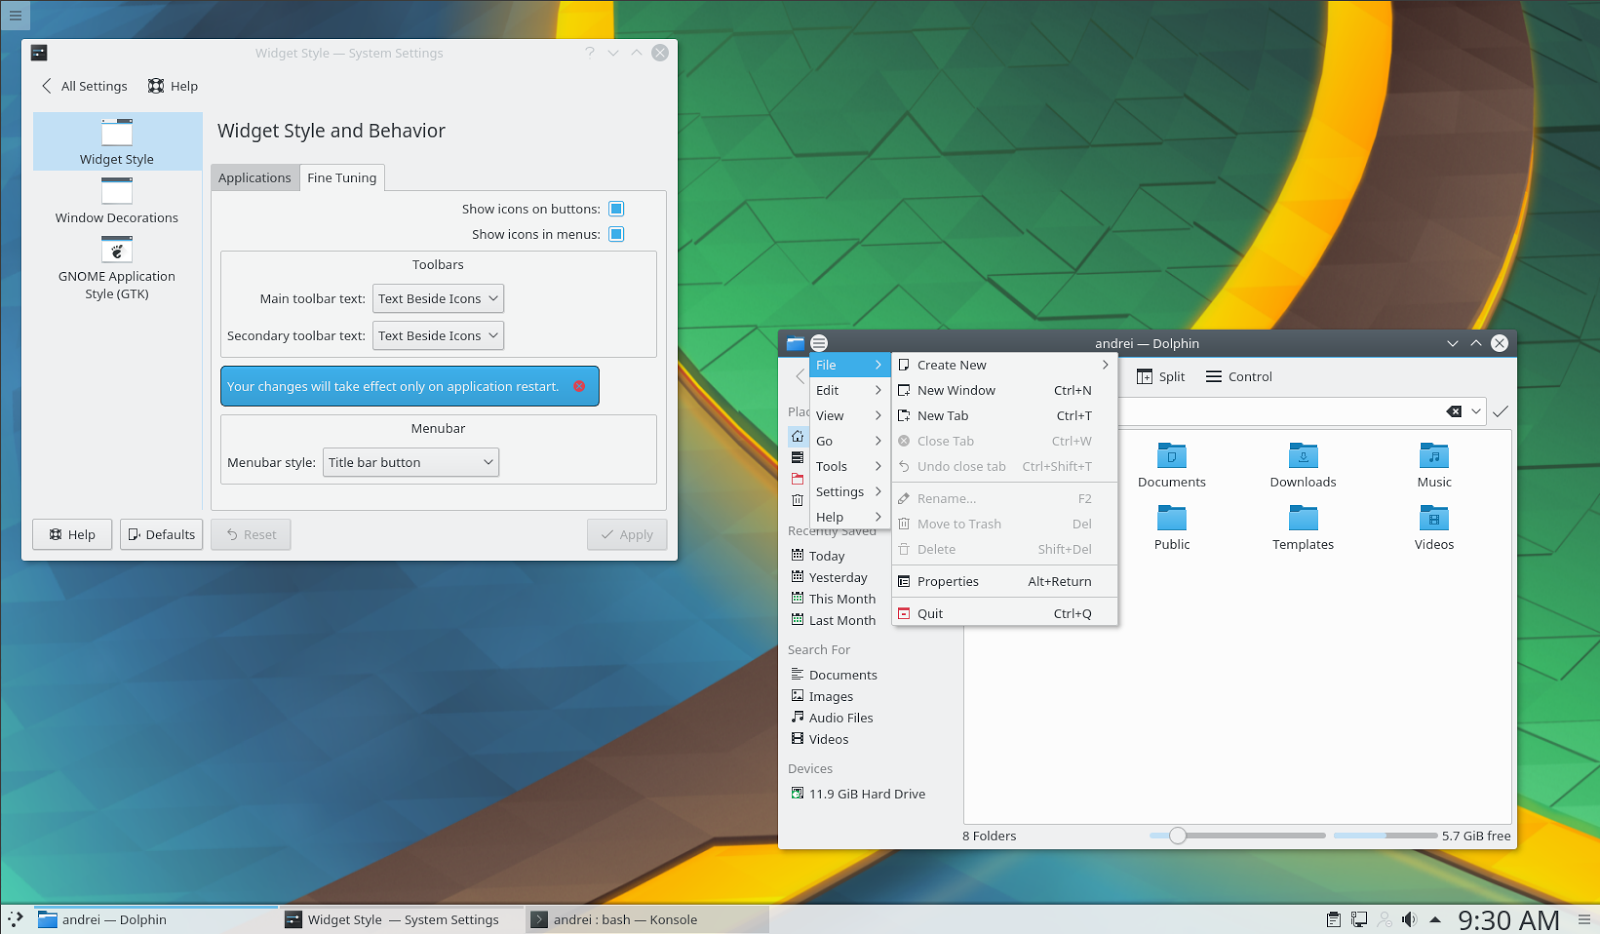This screenshot has width=1600, height=934.
Task: Select Documents under Search For in Places
Action: (834, 675)
